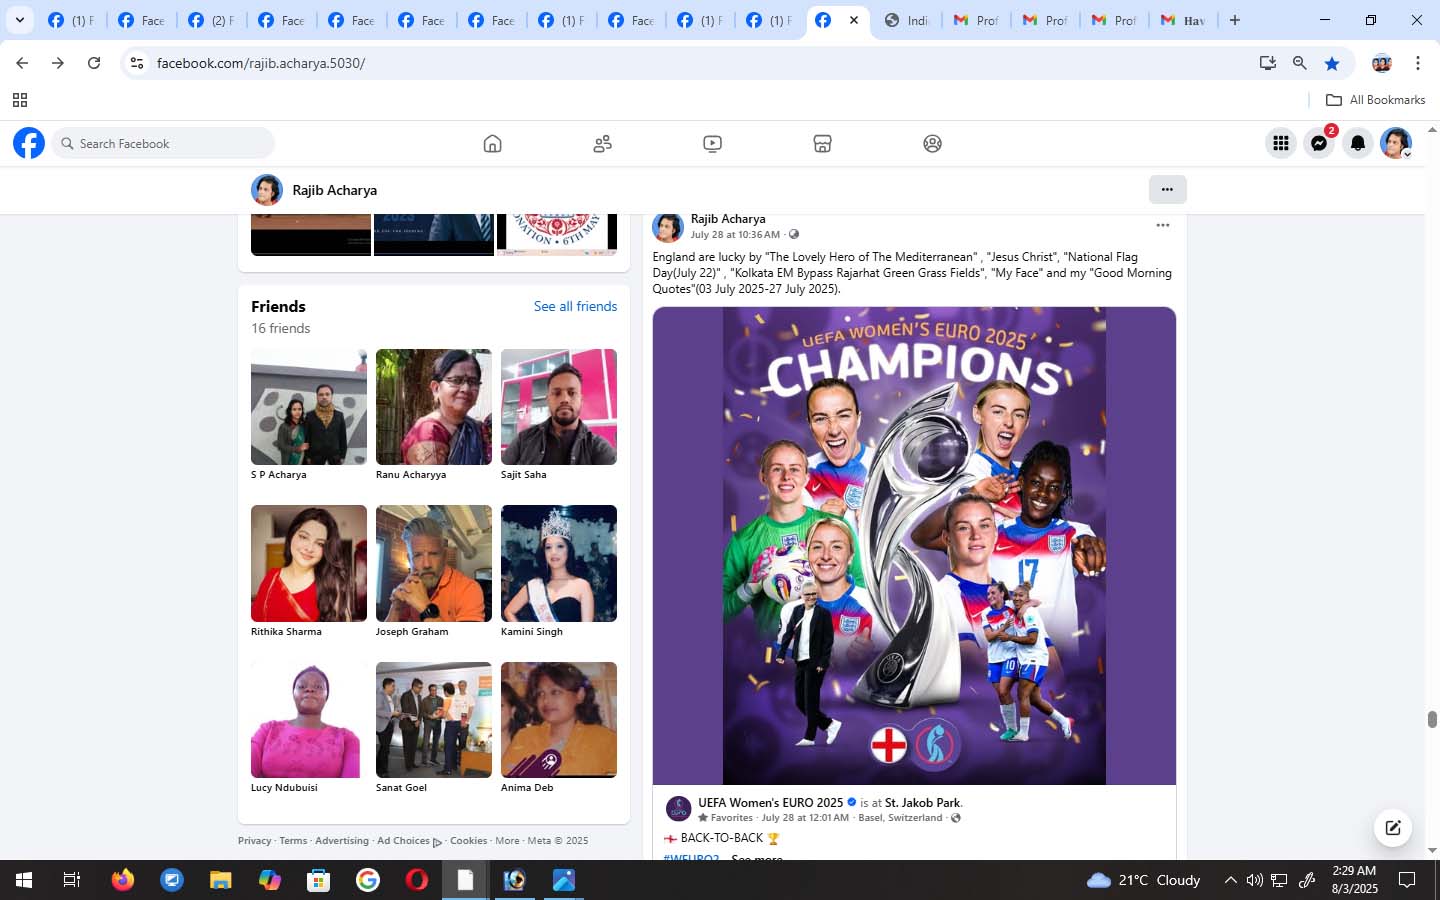Open the Groups icon in the top navigation

(932, 144)
